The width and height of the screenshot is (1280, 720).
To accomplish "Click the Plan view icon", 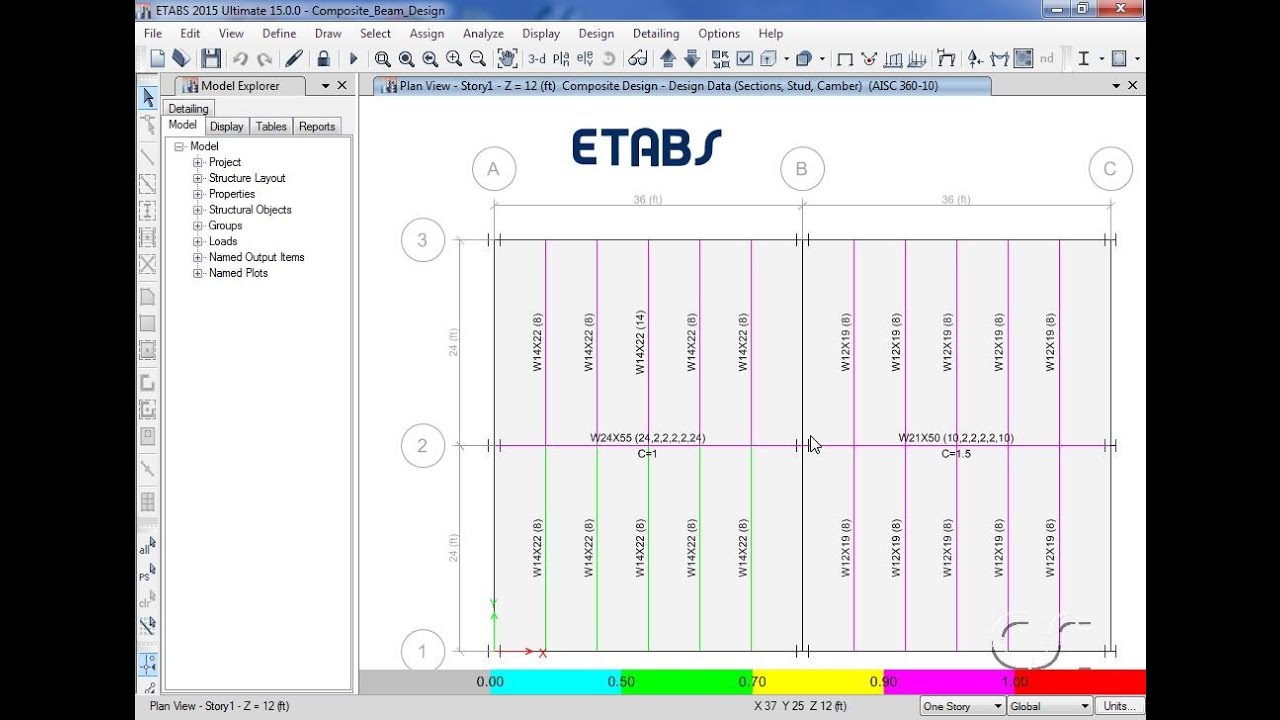I will tap(561, 59).
